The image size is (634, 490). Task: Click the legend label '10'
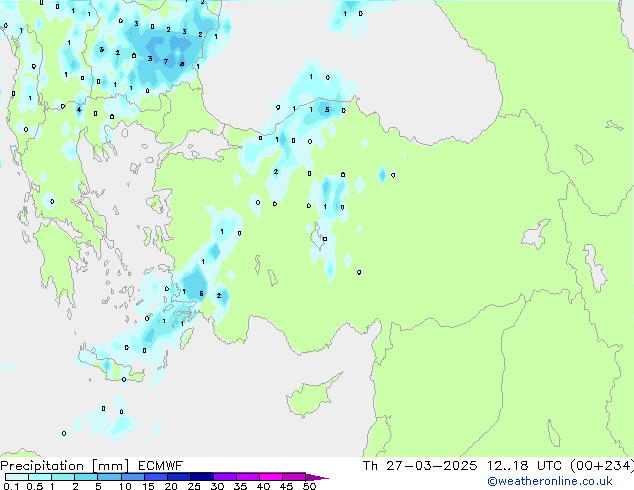tap(125, 486)
